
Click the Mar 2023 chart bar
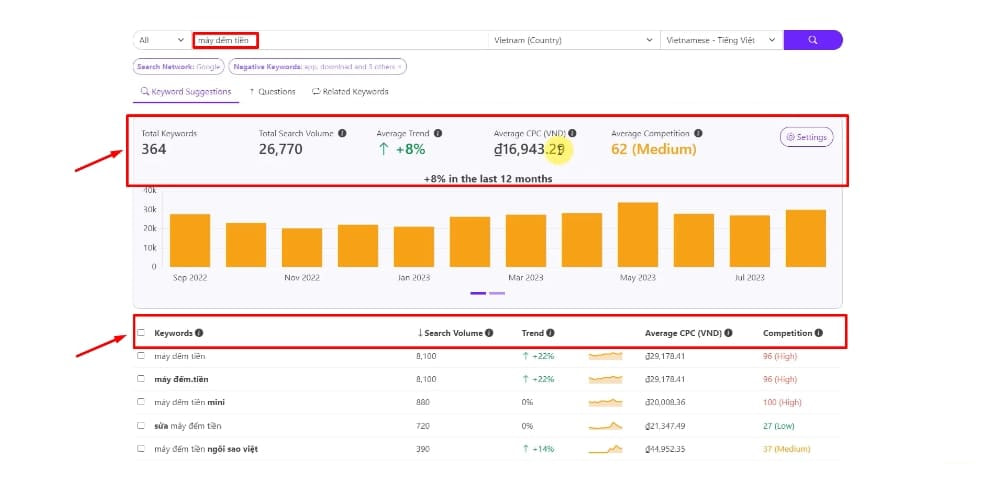[526, 241]
